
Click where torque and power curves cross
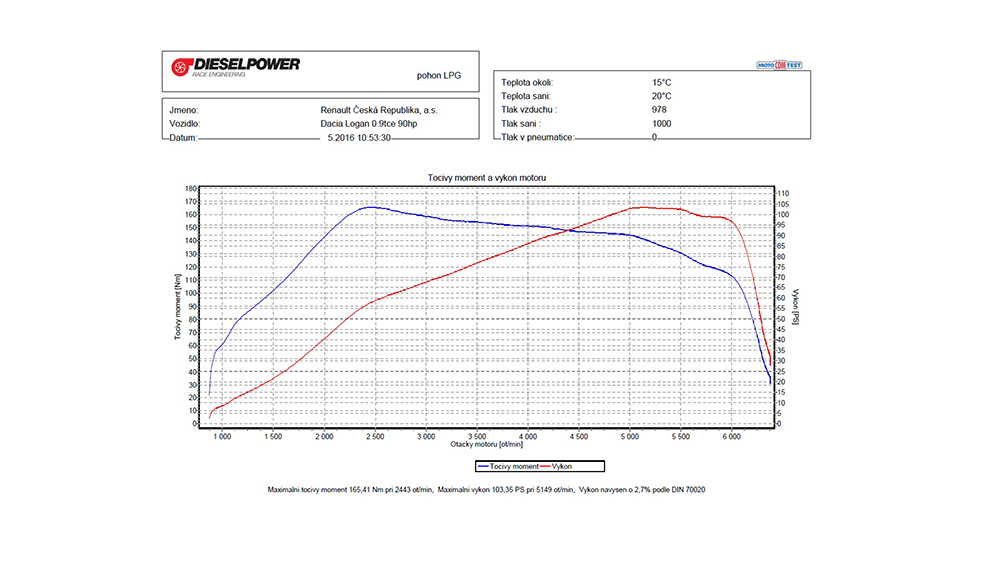click(x=568, y=230)
